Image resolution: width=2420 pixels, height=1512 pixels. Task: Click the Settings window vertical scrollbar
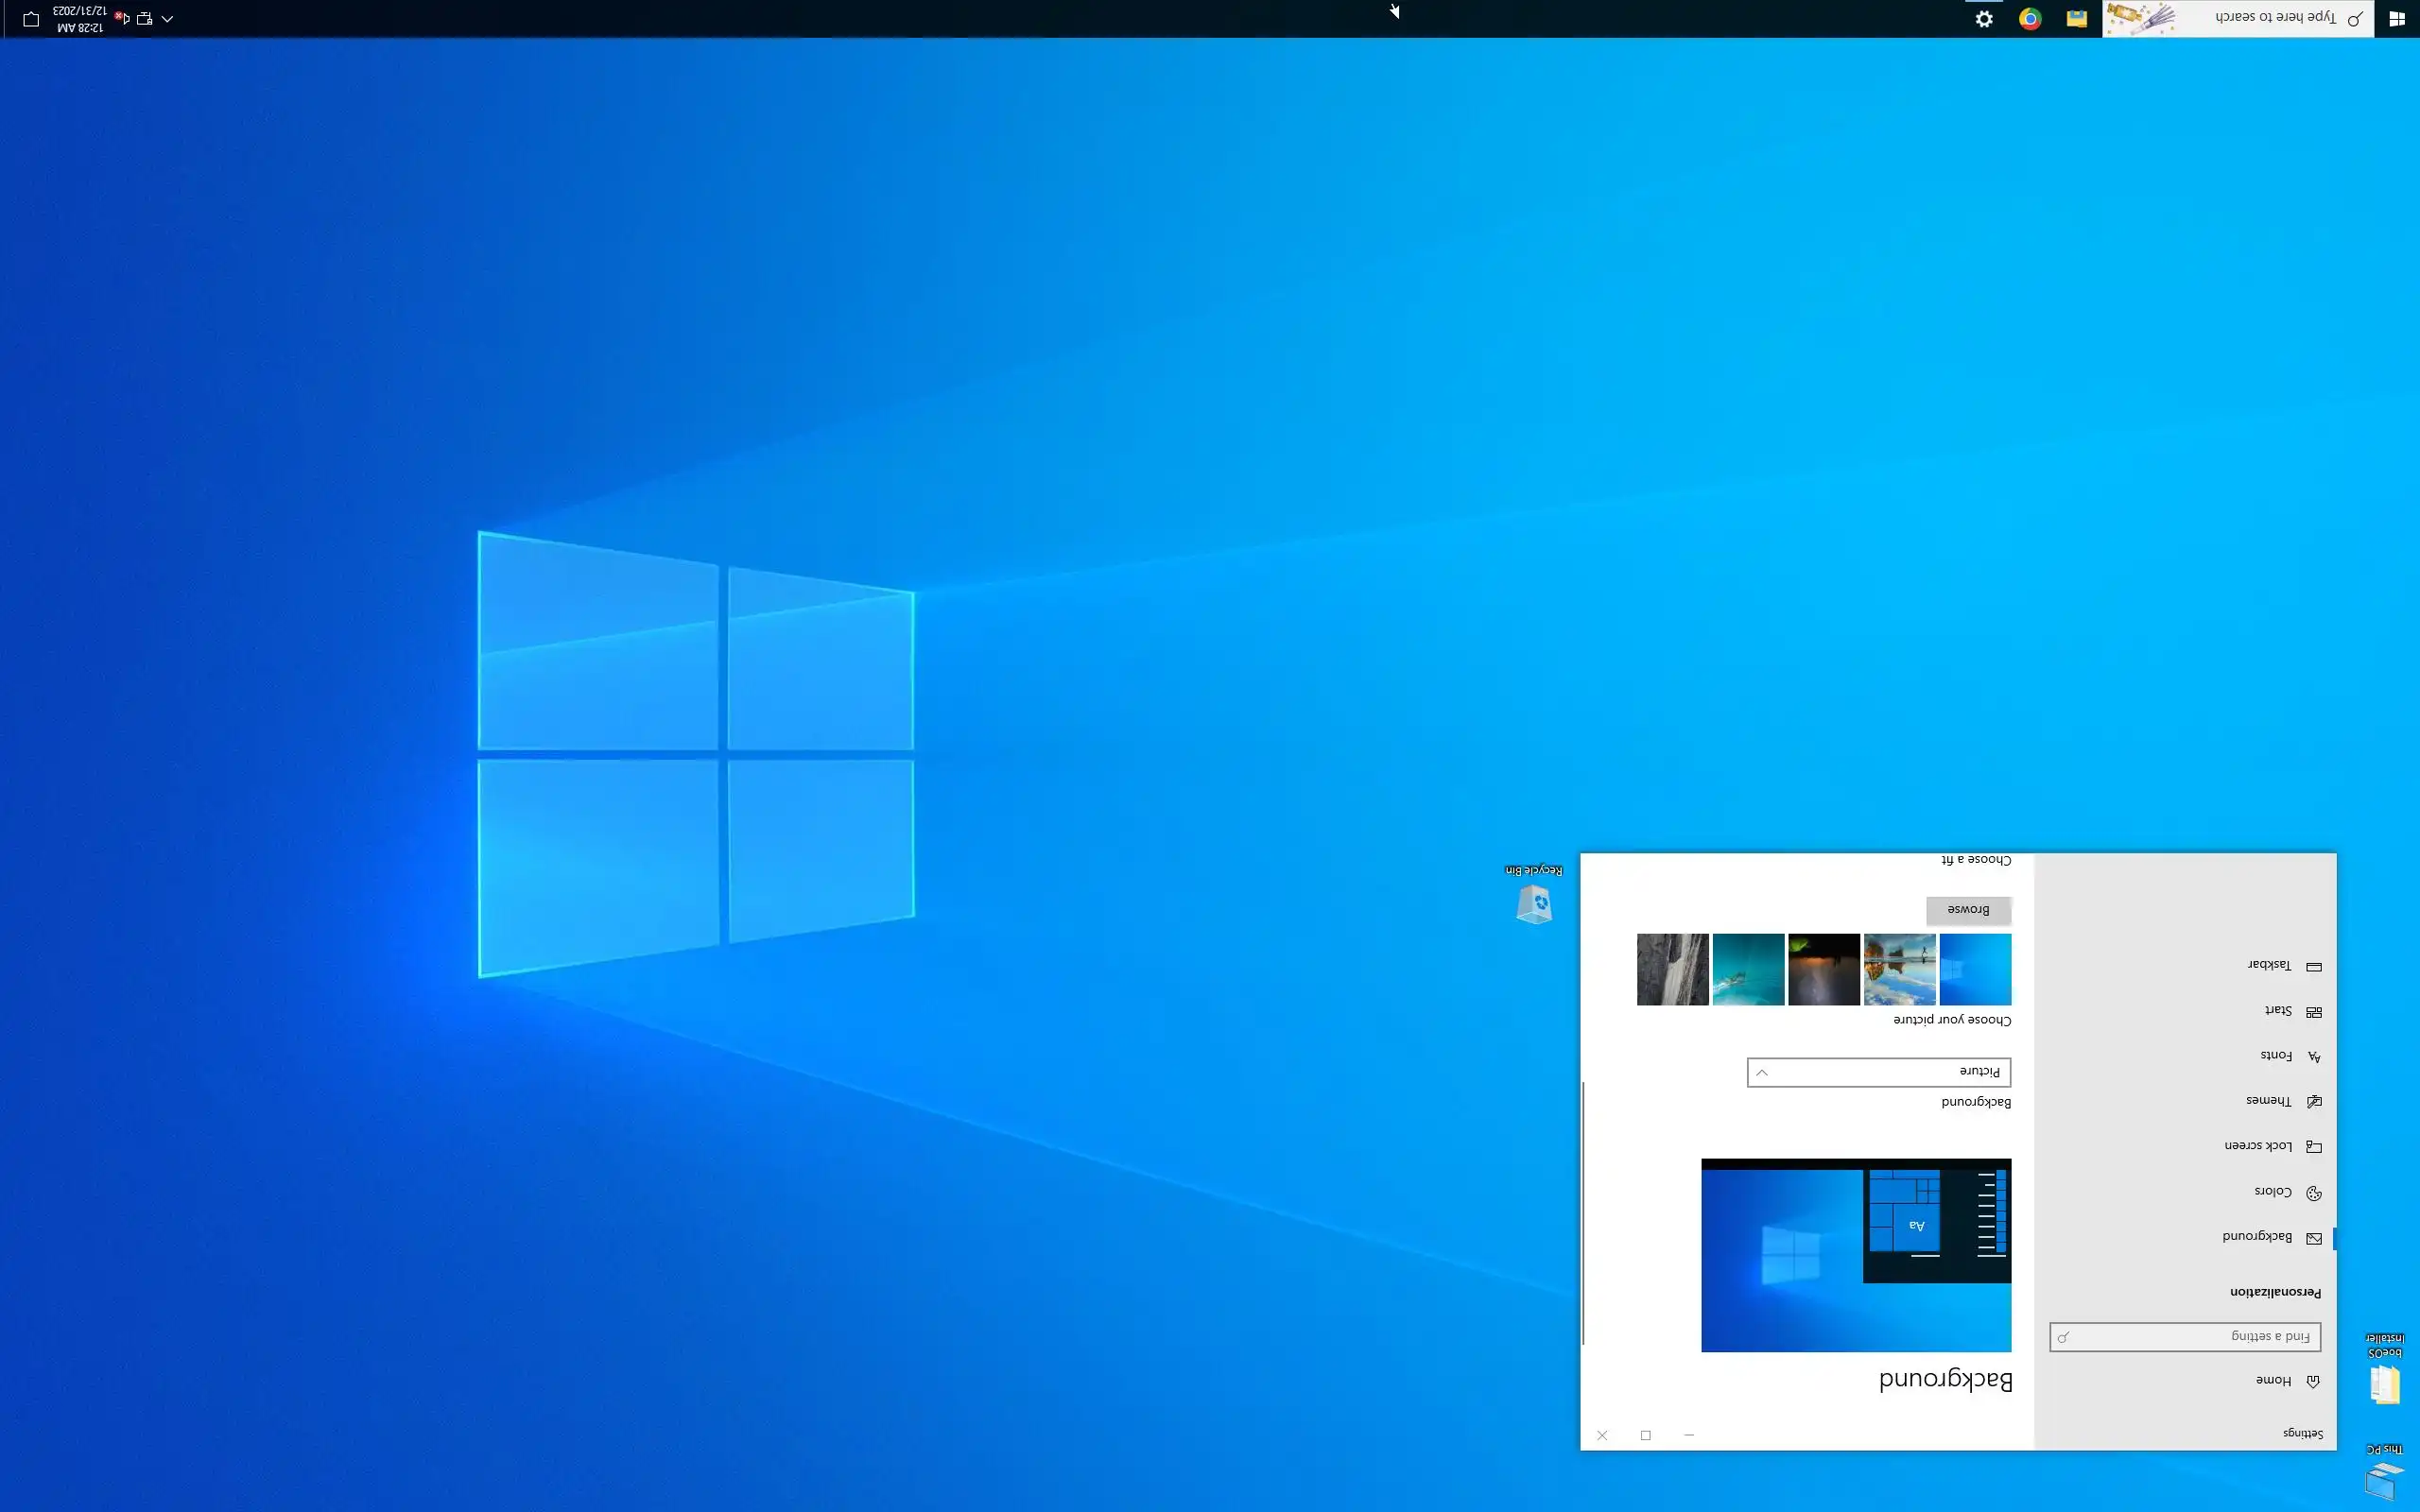coord(1584,1212)
